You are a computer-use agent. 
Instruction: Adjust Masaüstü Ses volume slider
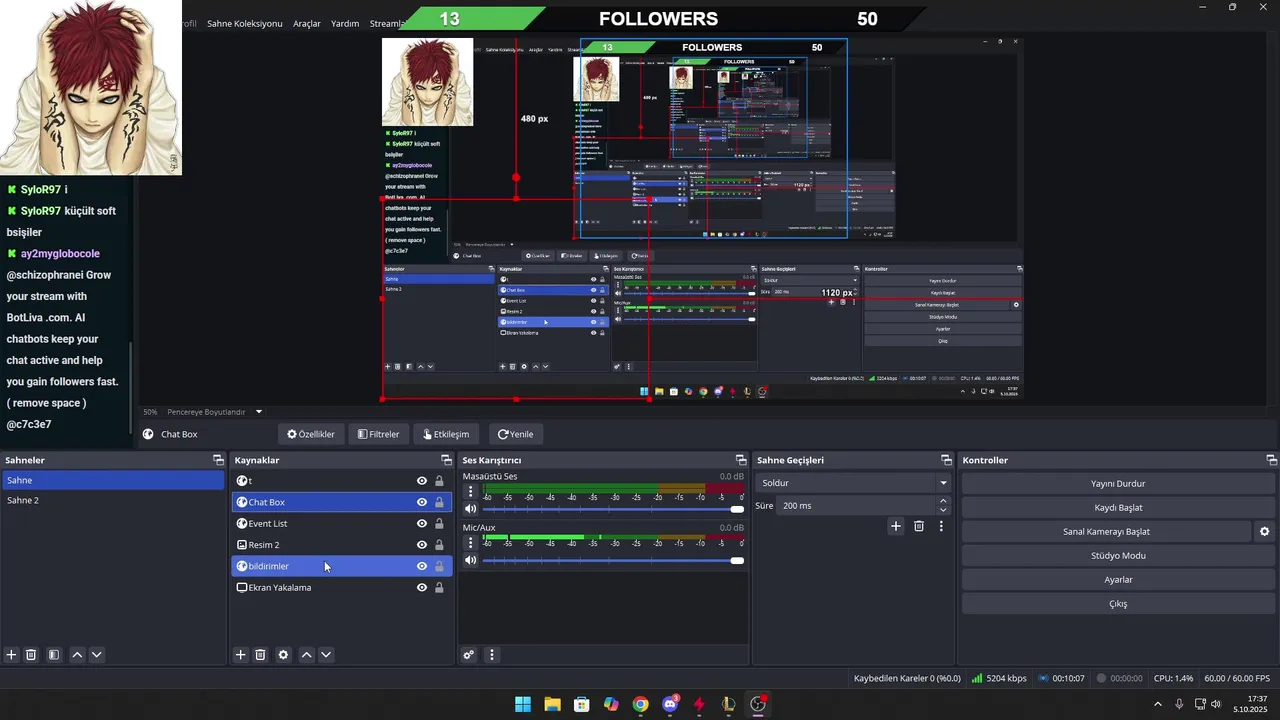click(613, 509)
